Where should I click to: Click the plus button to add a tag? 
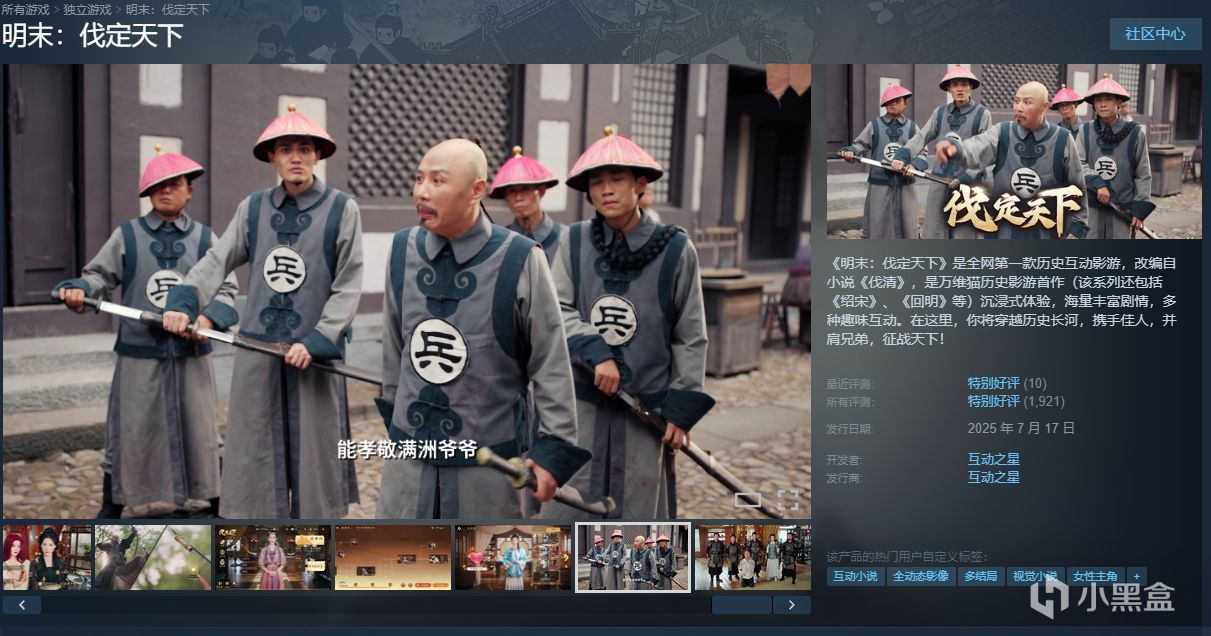point(1136,576)
